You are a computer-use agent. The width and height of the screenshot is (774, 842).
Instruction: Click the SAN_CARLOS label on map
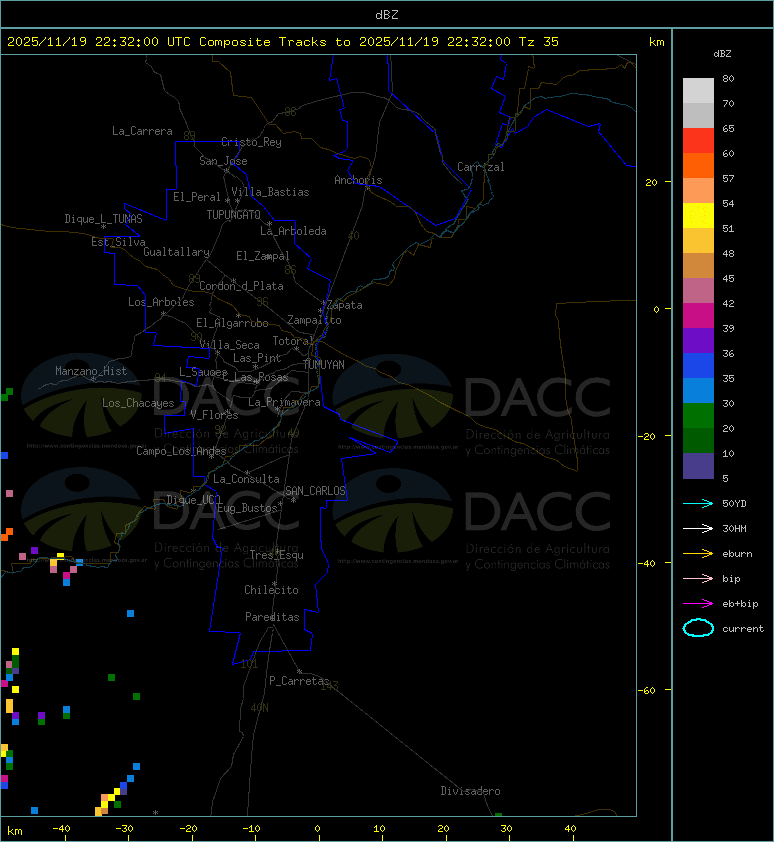(315, 491)
